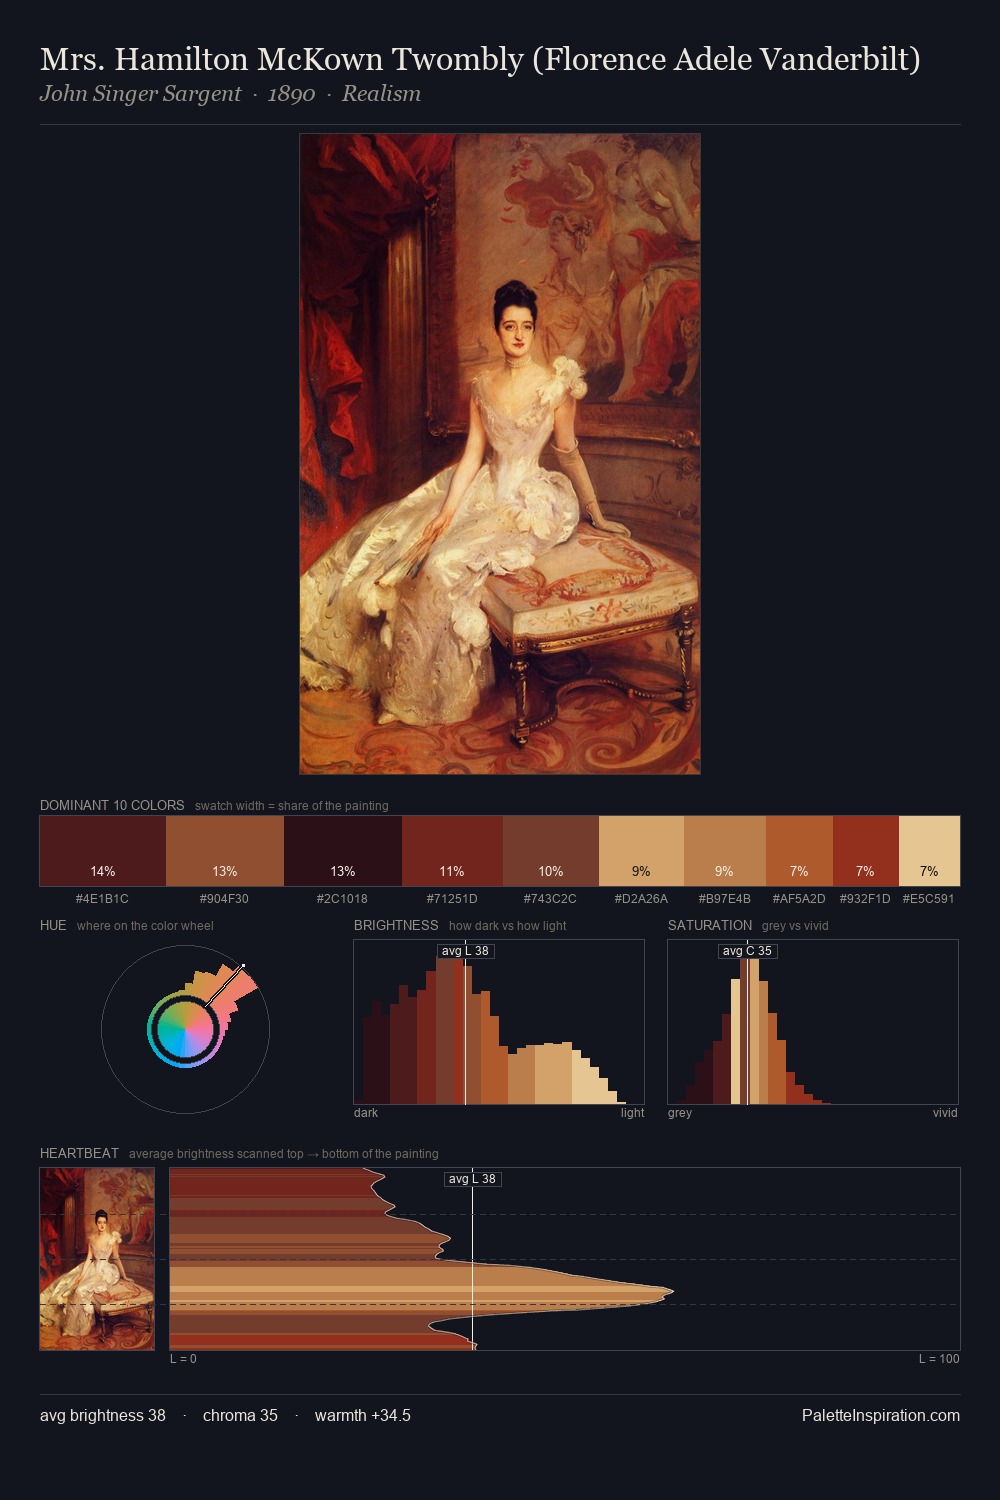The image size is (1000, 1500).
Task: Click the avg C 35 saturation label
Action: [x=747, y=951]
